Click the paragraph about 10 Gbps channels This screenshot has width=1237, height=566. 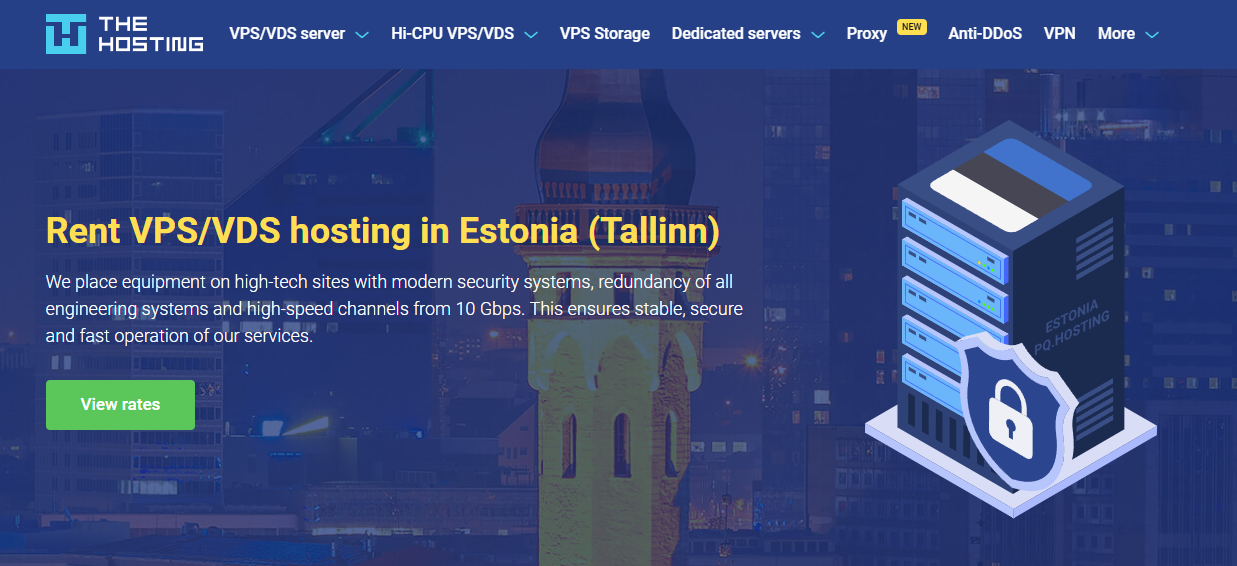click(x=394, y=309)
